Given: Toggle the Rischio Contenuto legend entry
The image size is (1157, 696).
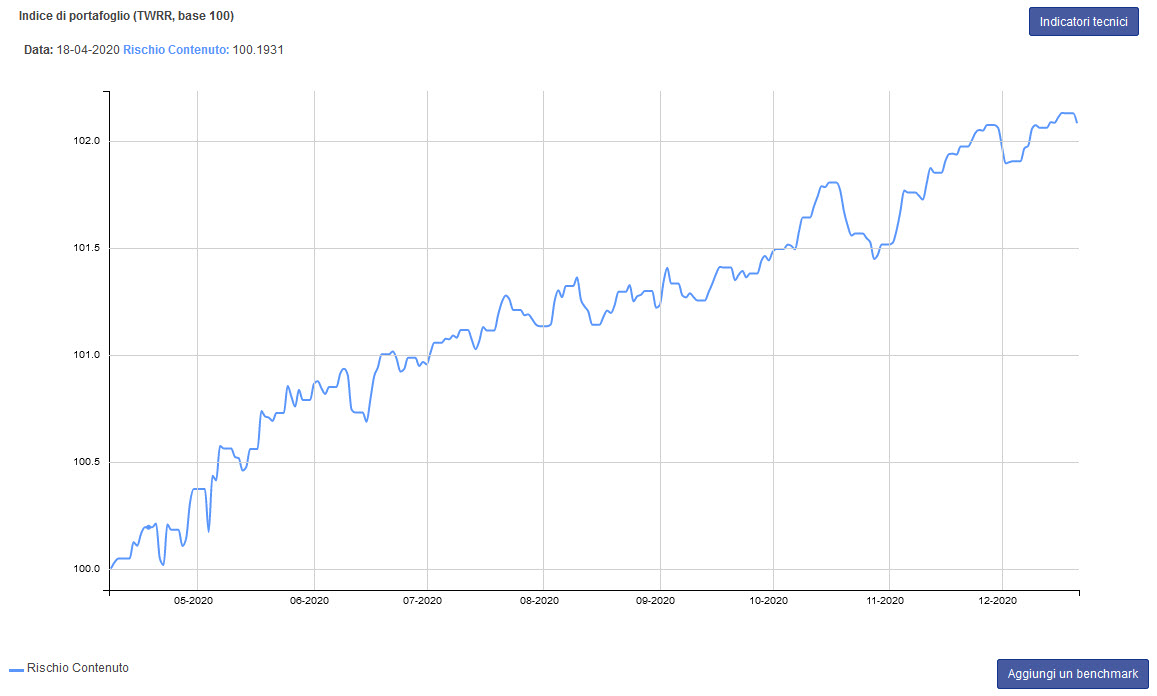Looking at the screenshot, I should point(69,668).
